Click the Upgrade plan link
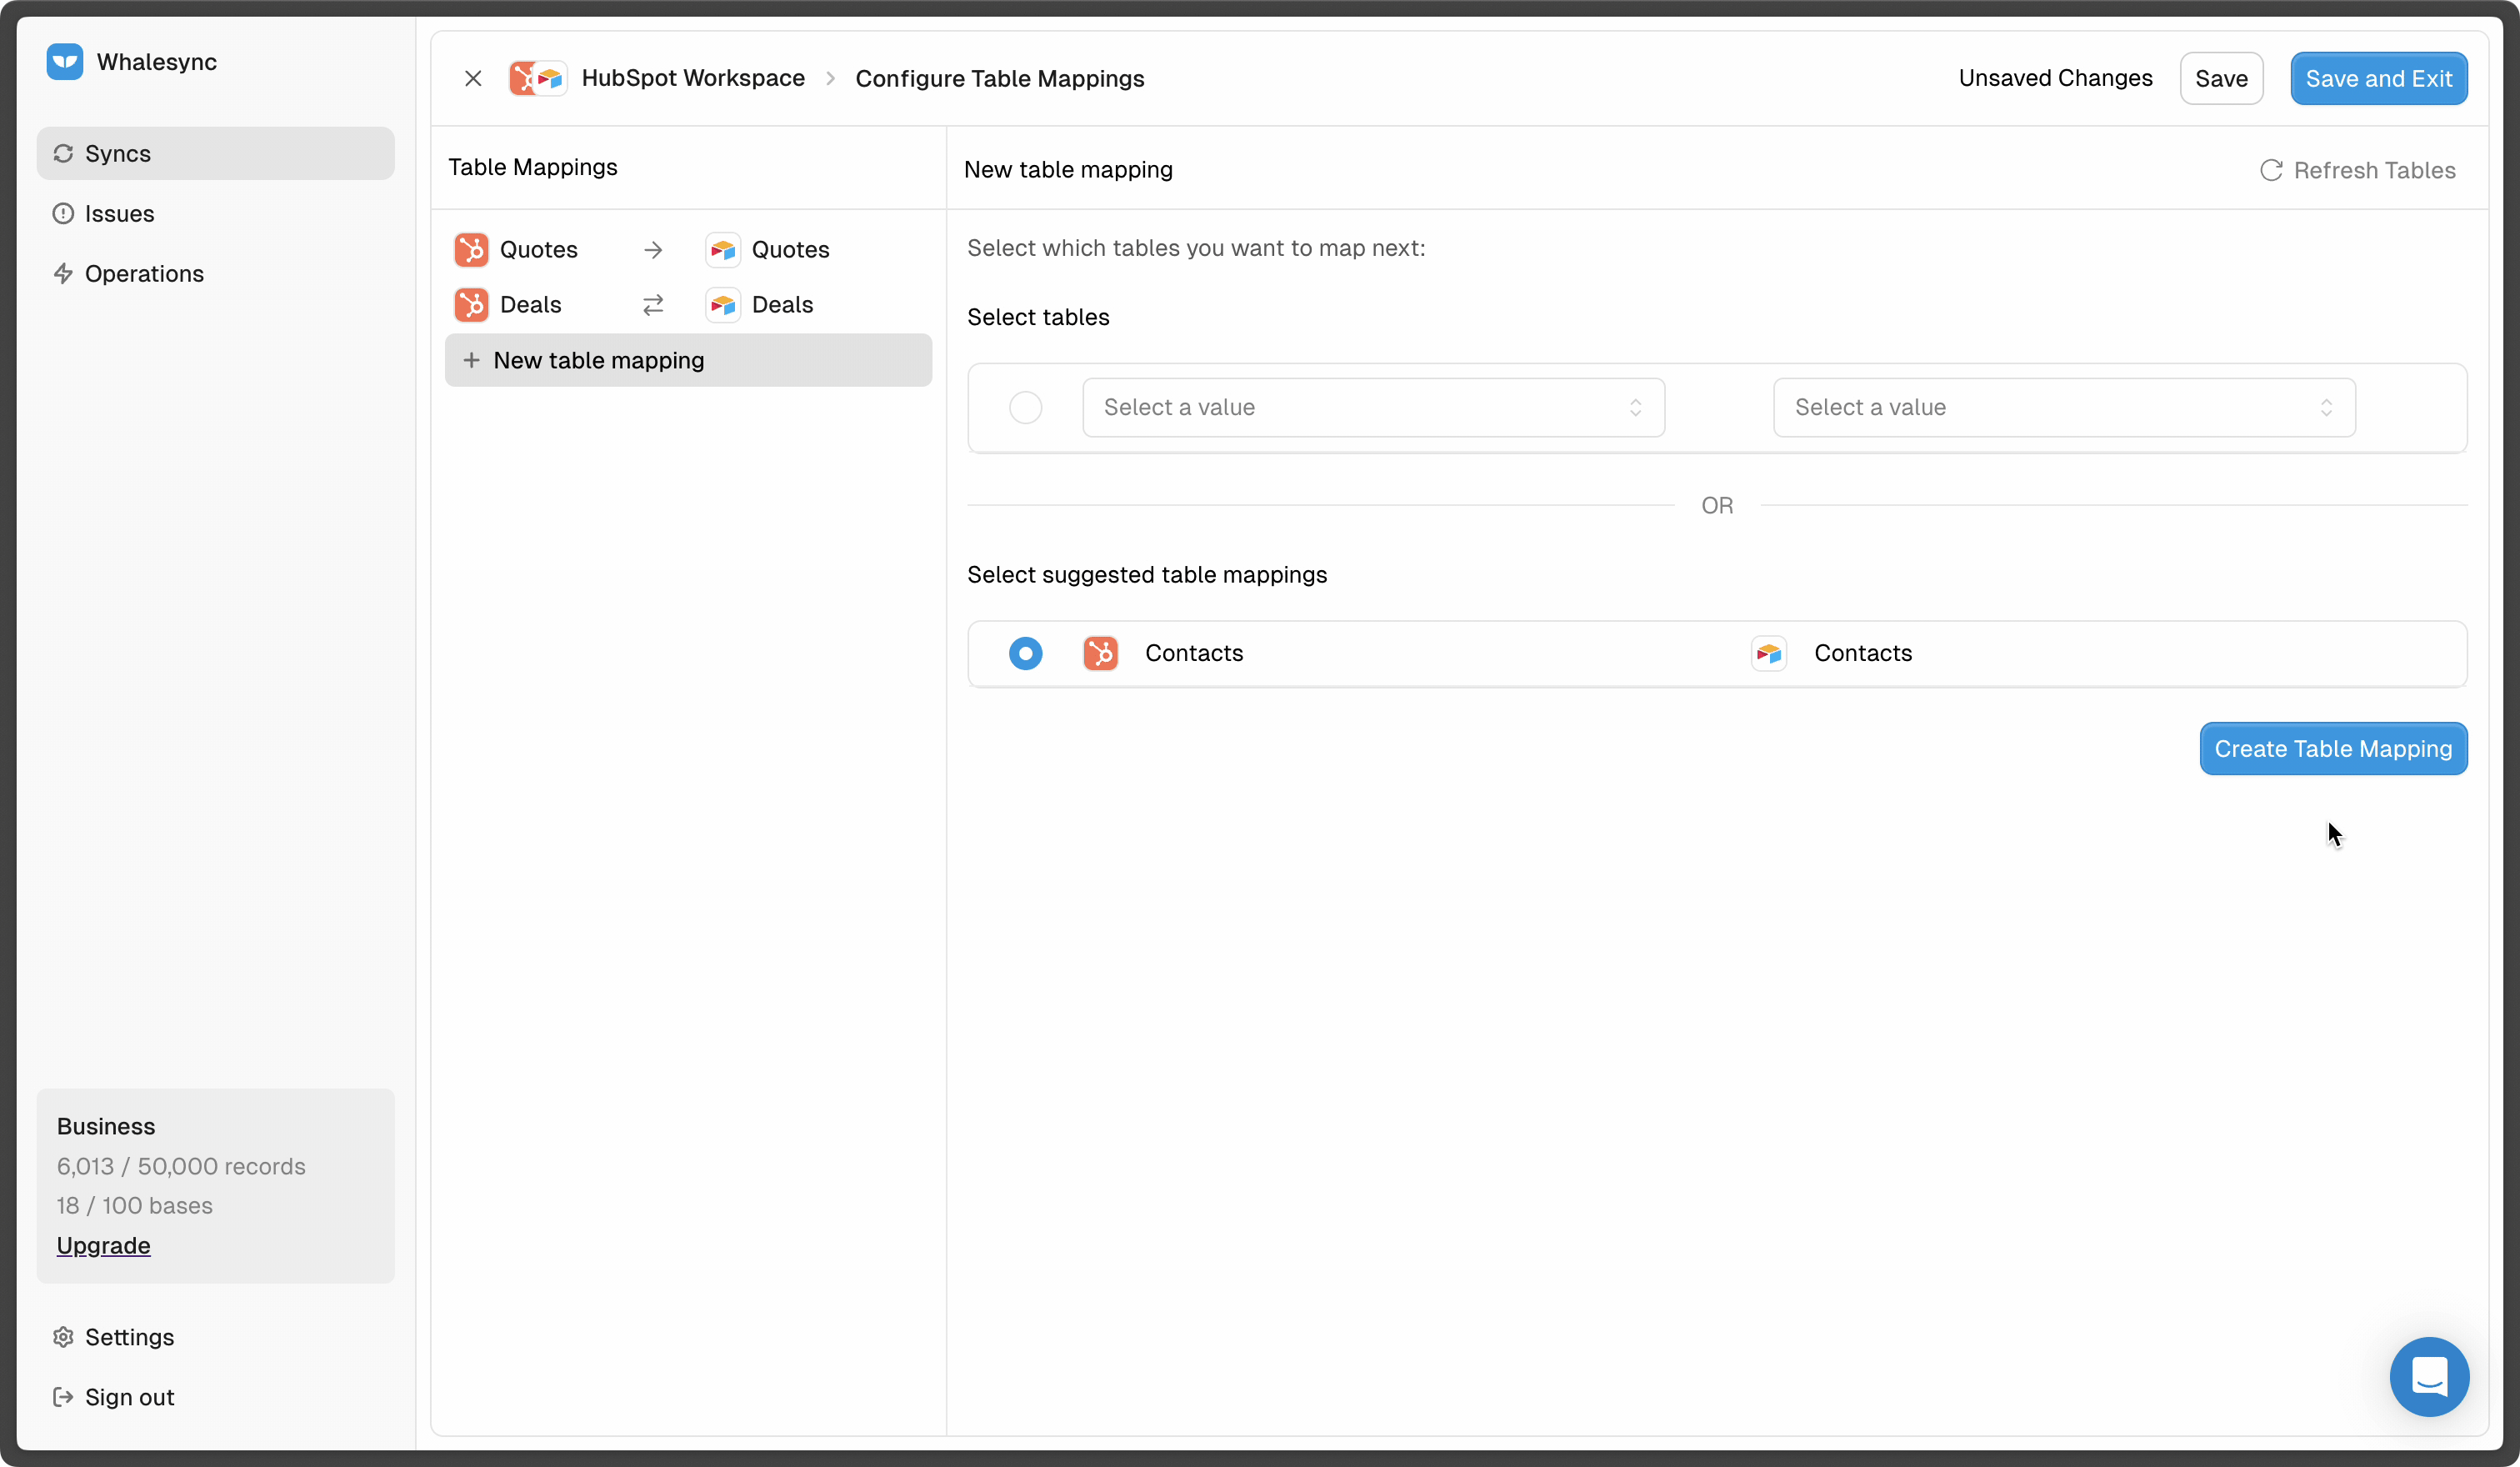2520x1467 pixels. pyautogui.click(x=103, y=1245)
